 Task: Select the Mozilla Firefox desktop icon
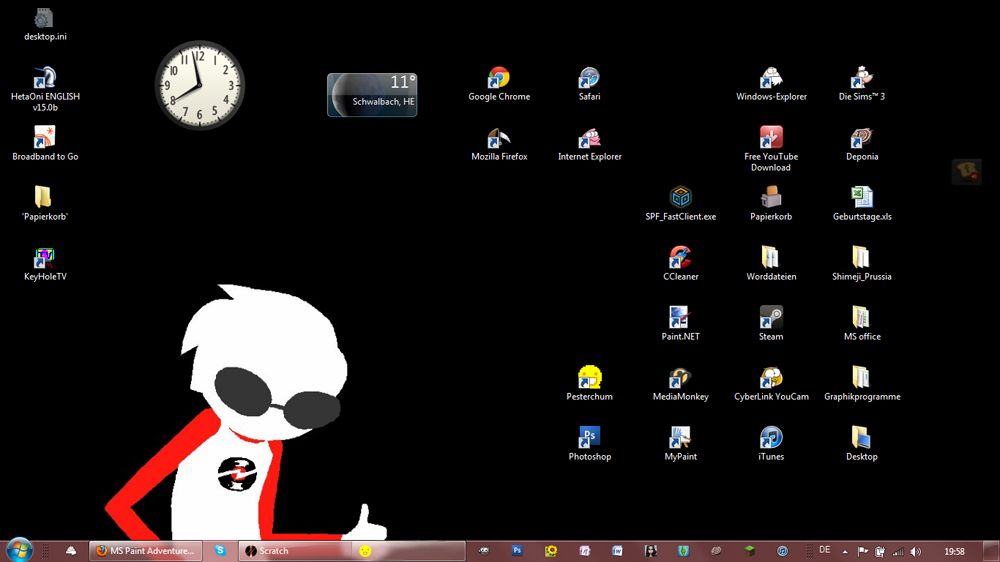point(499,140)
